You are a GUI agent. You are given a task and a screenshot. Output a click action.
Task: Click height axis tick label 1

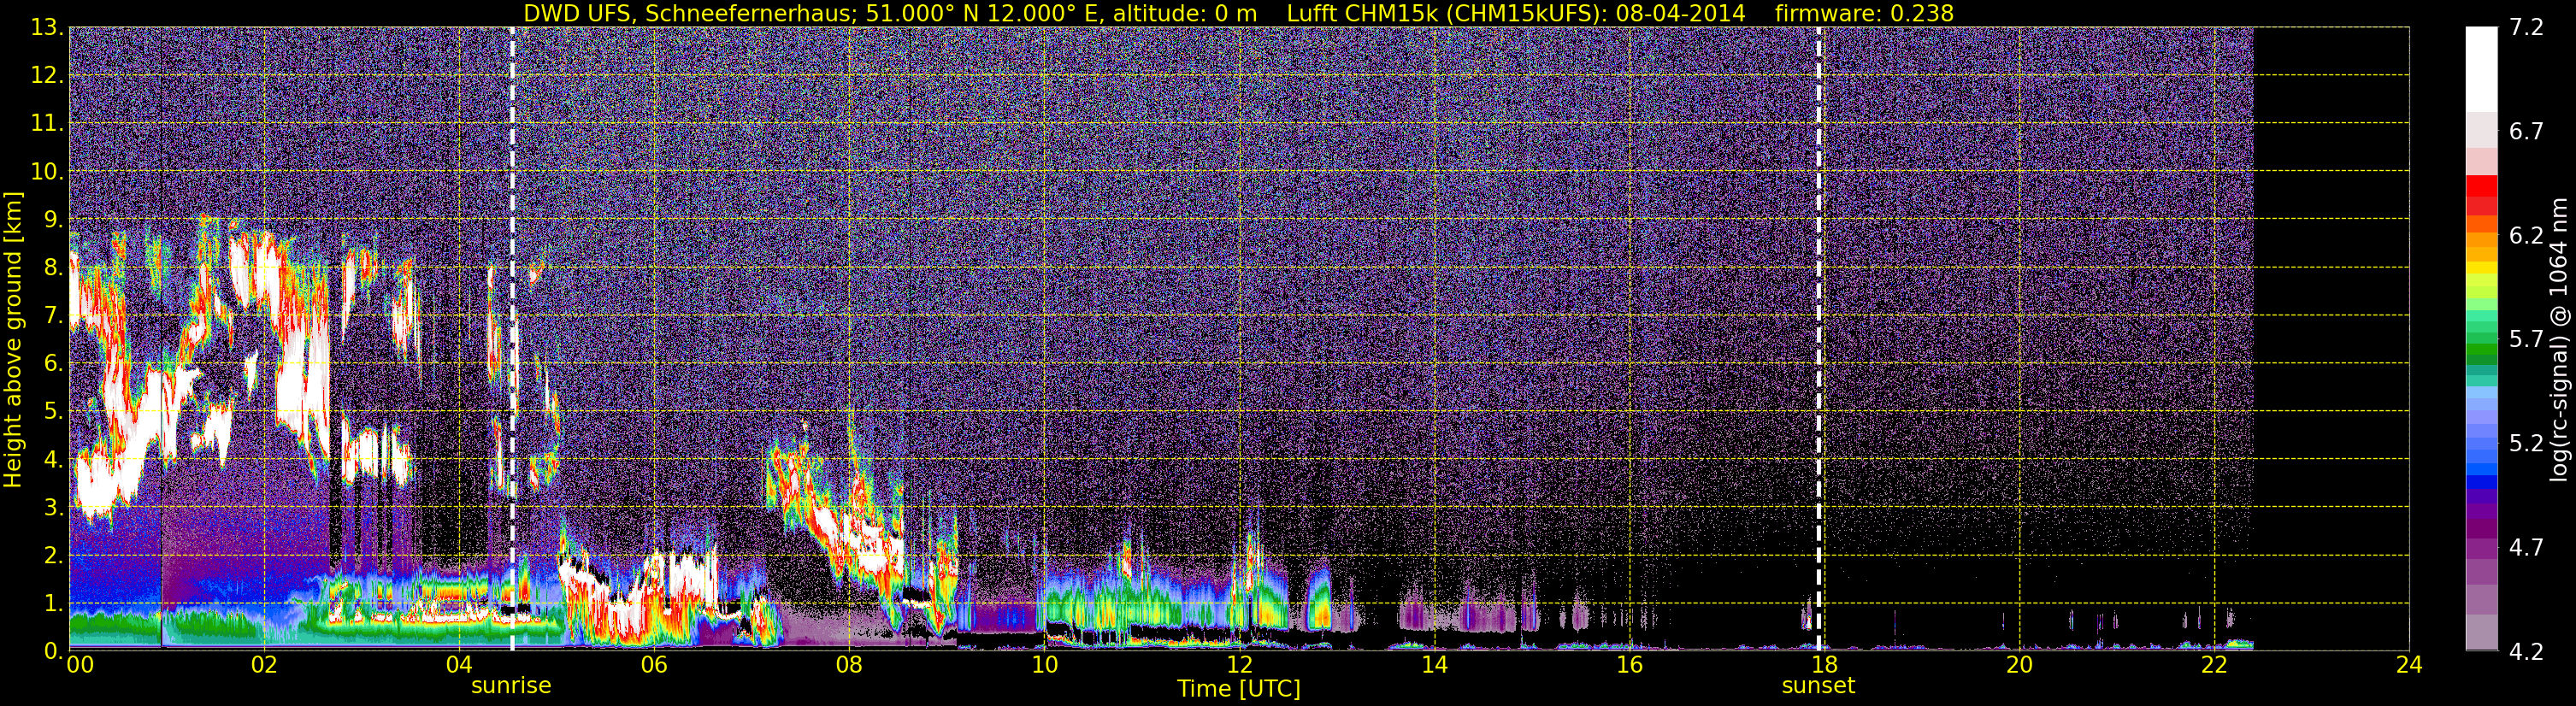click(53, 604)
